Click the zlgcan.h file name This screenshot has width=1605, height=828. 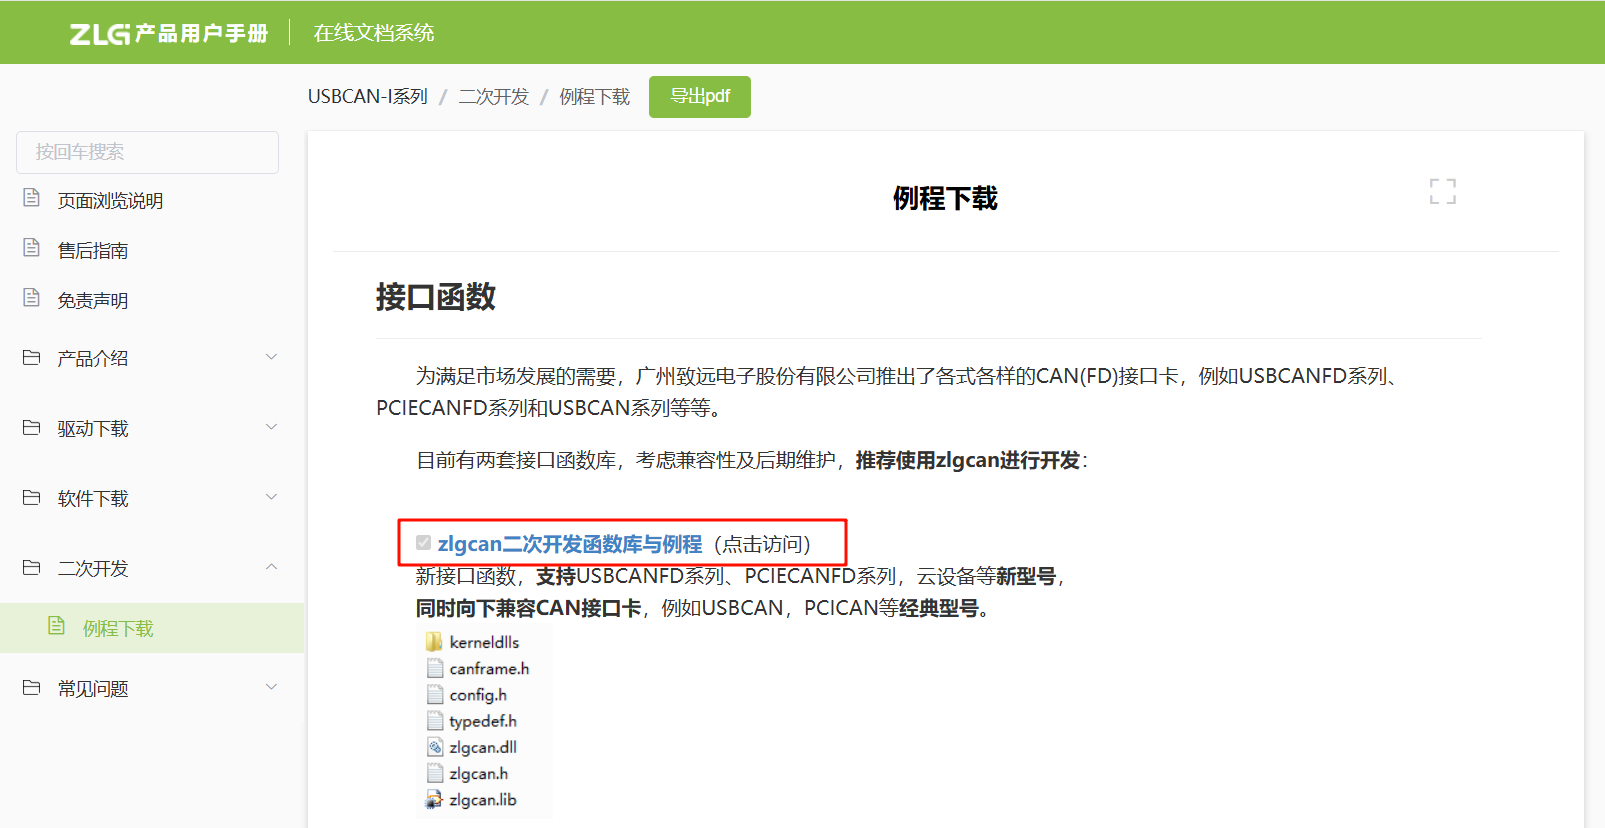click(x=479, y=773)
